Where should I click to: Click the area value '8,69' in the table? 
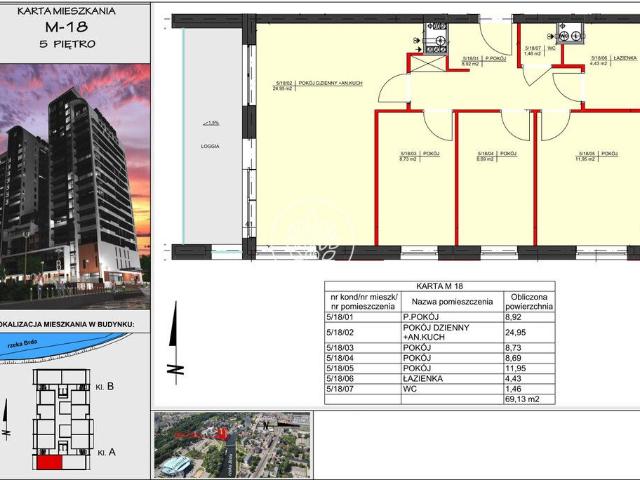pos(513,358)
